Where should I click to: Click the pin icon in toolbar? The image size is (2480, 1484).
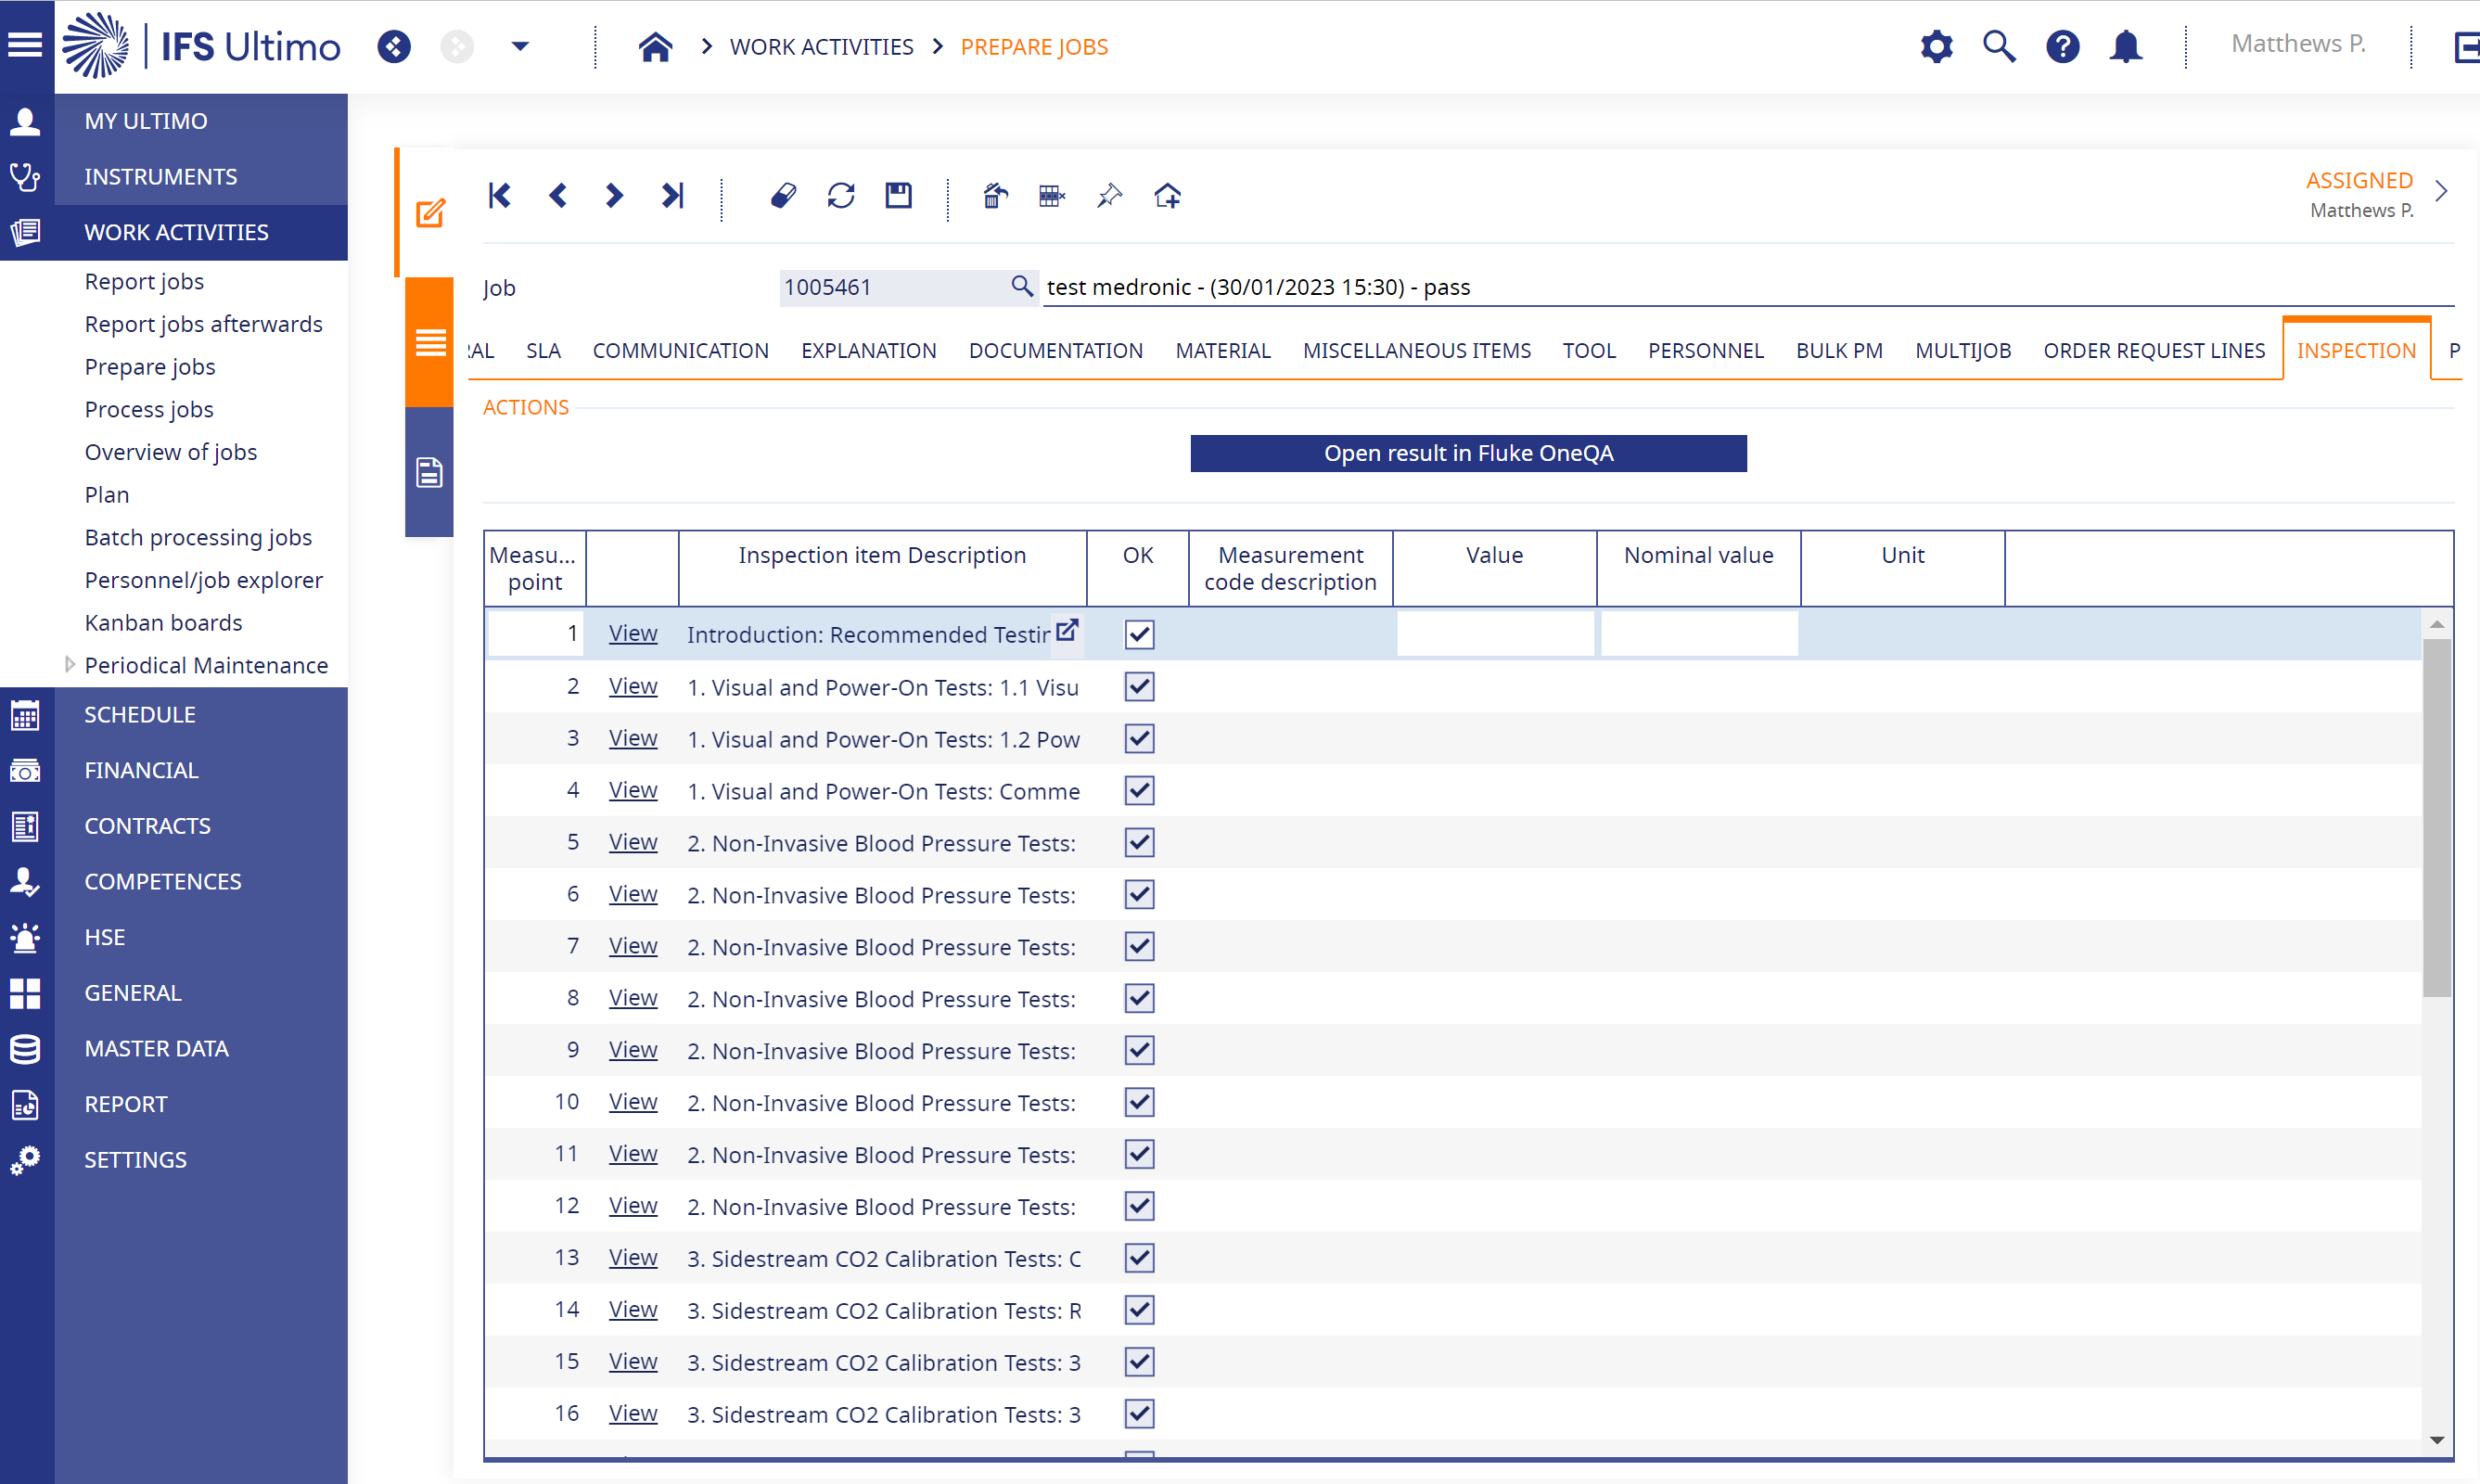point(1110,196)
